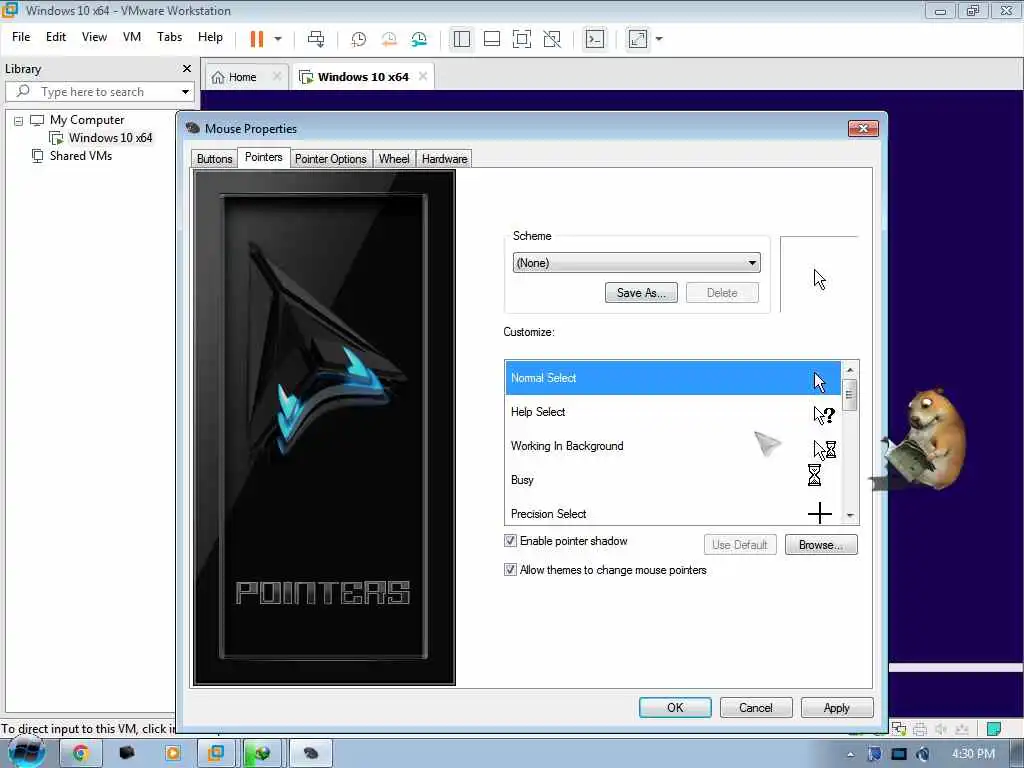Image resolution: width=1024 pixels, height=768 pixels.
Task: Click the stretch guest display icon
Action: (x=638, y=39)
